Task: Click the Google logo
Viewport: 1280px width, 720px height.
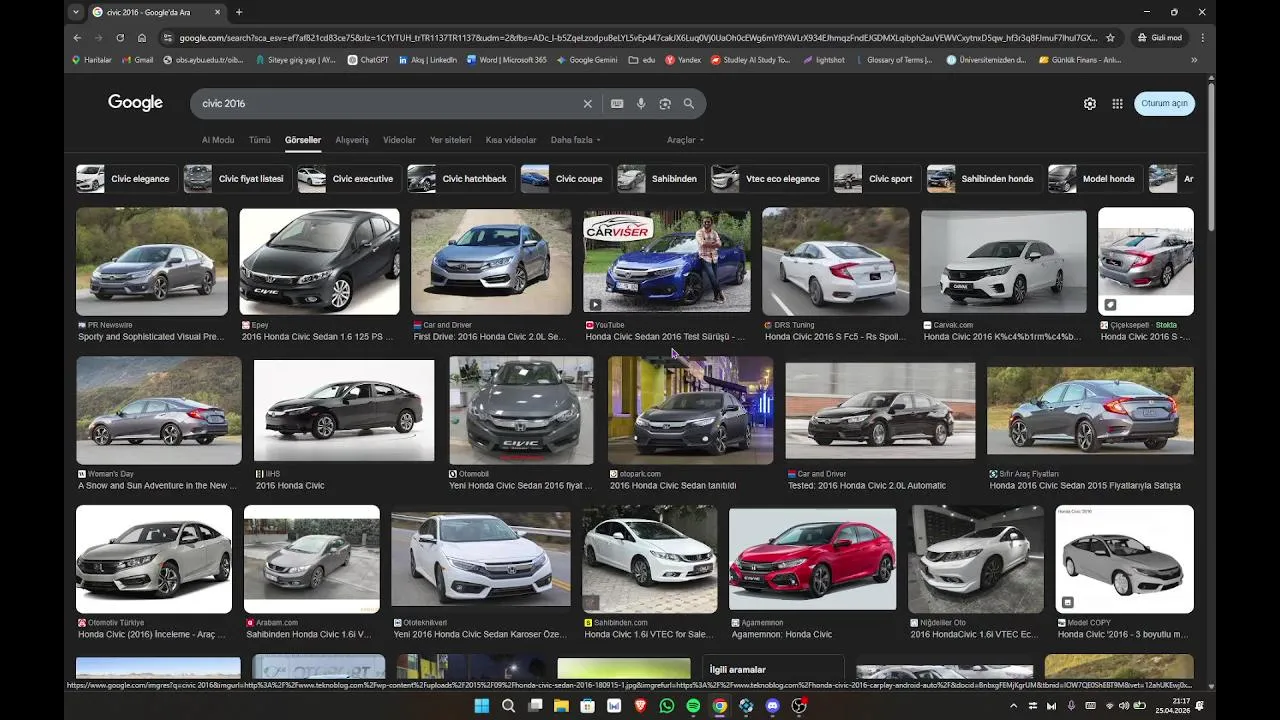Action: click(135, 103)
